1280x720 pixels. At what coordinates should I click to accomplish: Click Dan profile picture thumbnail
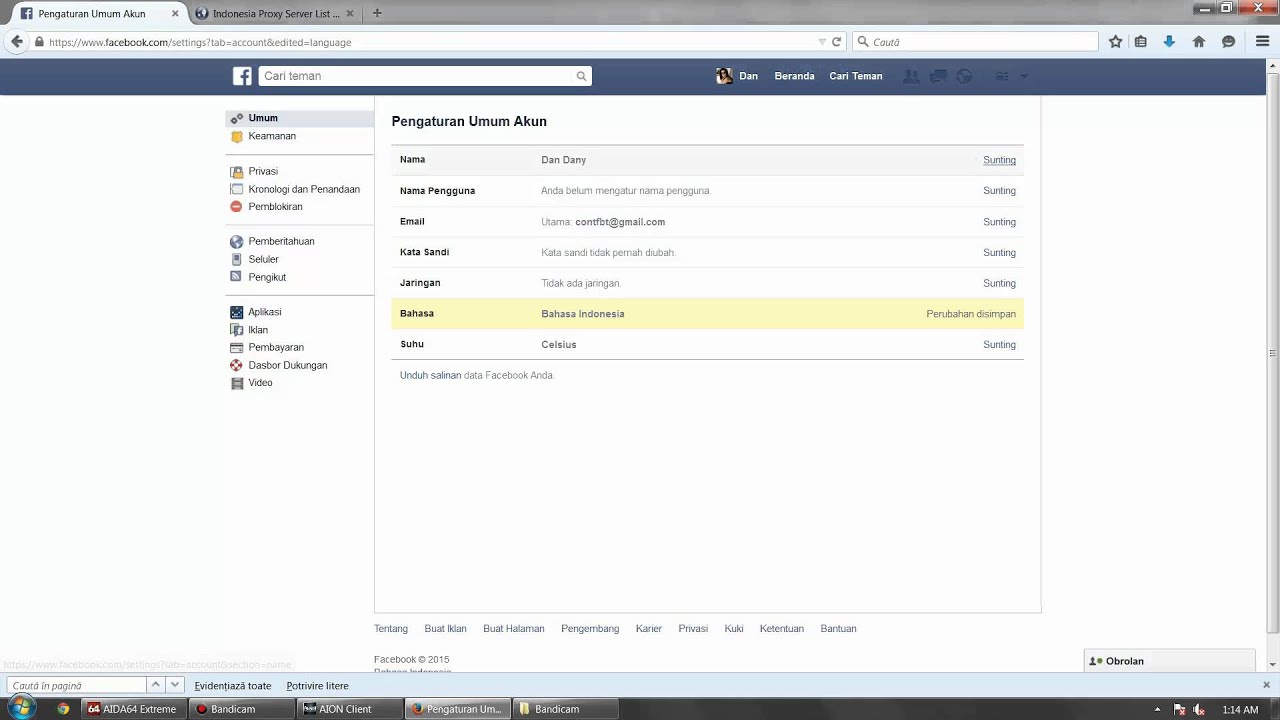pos(725,76)
